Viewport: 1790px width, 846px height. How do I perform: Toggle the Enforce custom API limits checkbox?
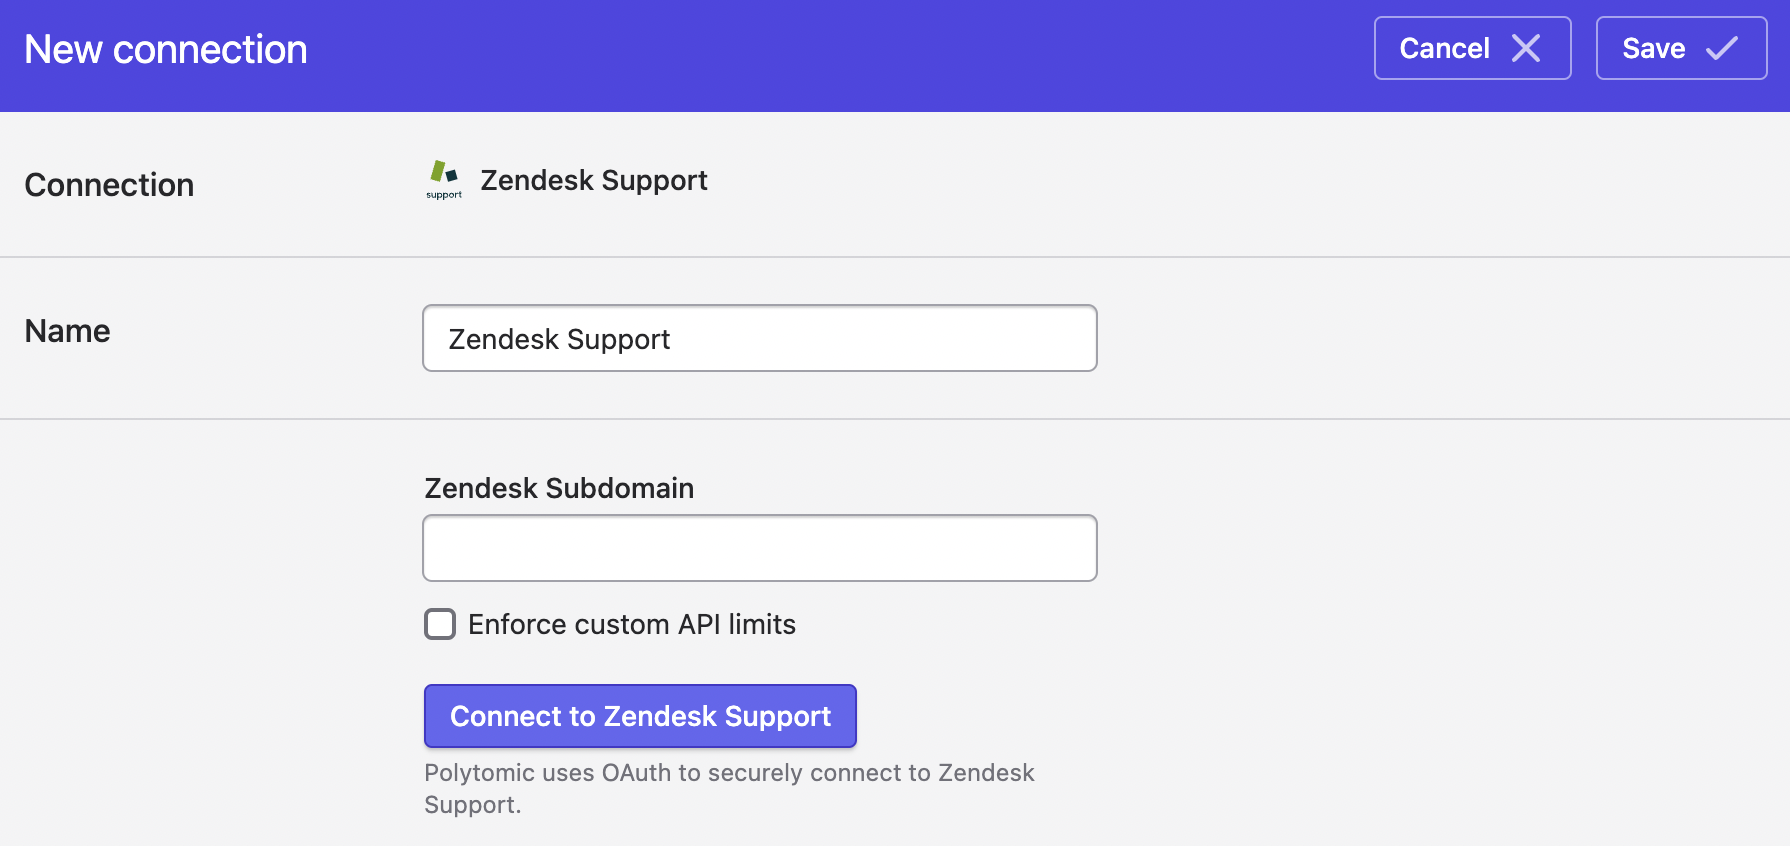point(440,624)
